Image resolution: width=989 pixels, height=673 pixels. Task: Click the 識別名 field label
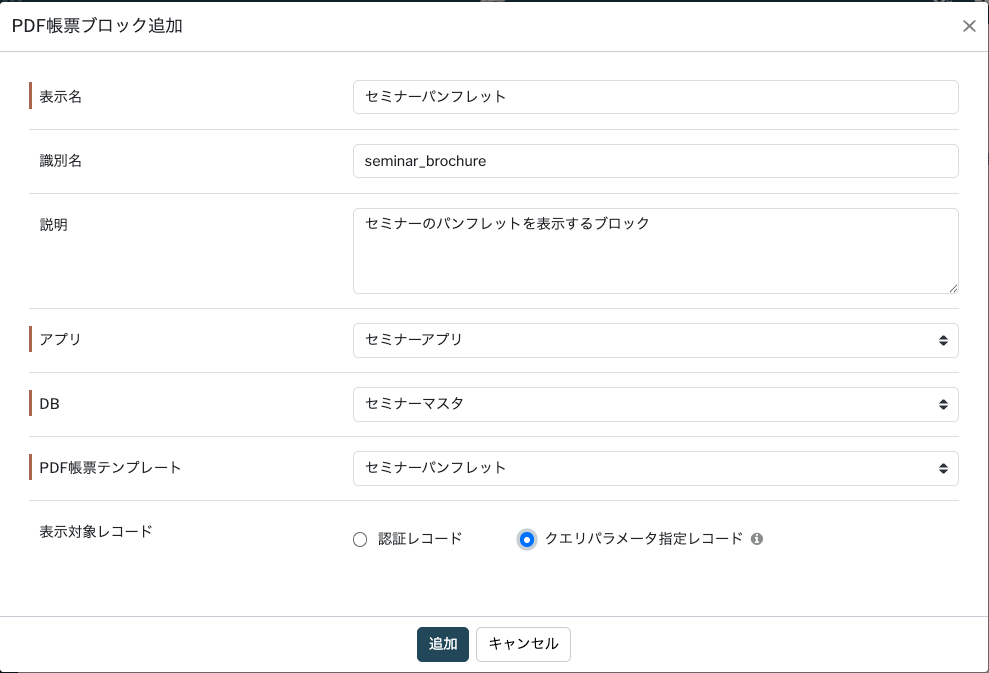(x=60, y=161)
